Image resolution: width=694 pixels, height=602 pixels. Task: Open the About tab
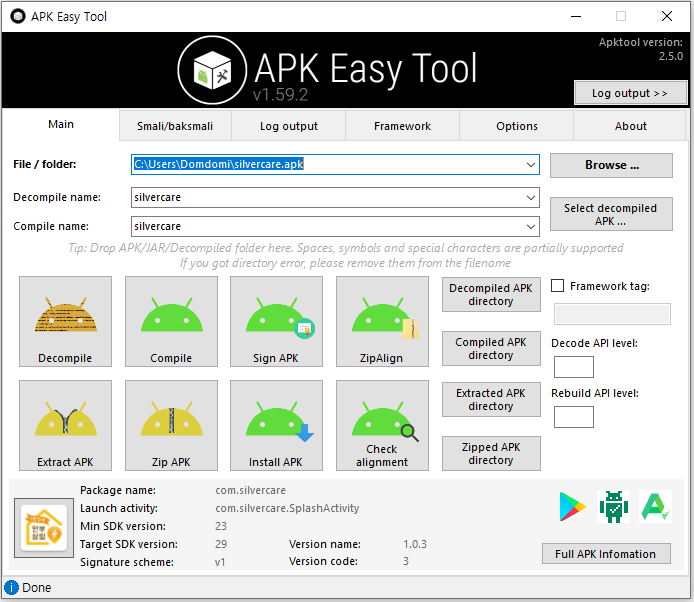coord(630,126)
